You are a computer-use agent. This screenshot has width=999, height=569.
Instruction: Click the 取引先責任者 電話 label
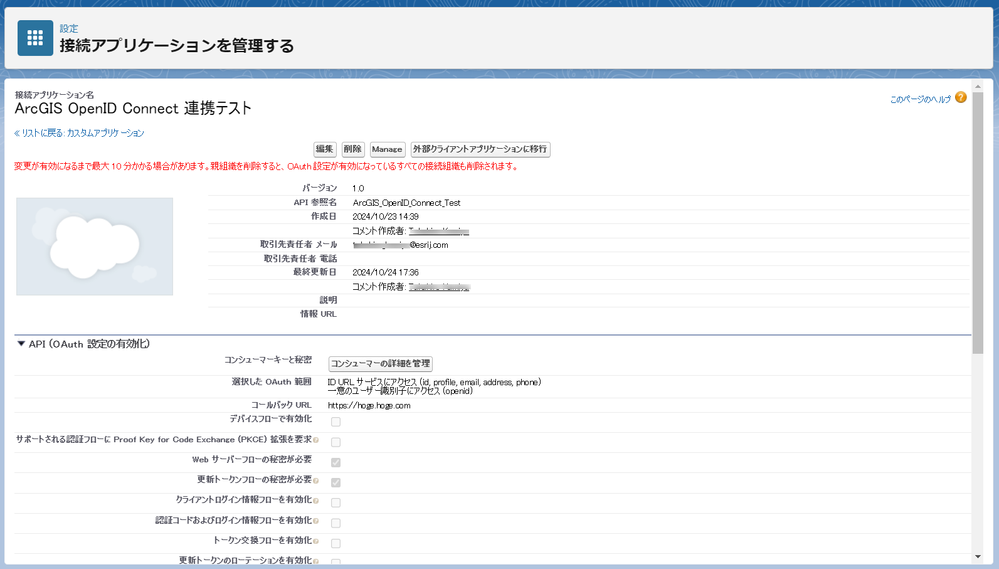(x=300, y=259)
